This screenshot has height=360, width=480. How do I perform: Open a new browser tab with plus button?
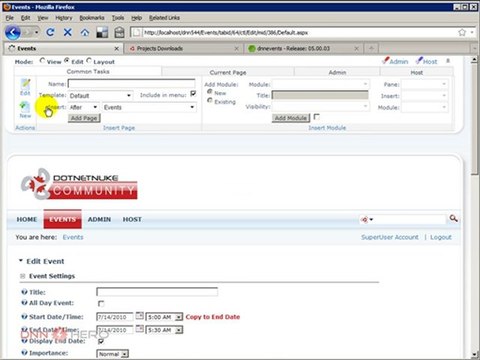point(371,49)
